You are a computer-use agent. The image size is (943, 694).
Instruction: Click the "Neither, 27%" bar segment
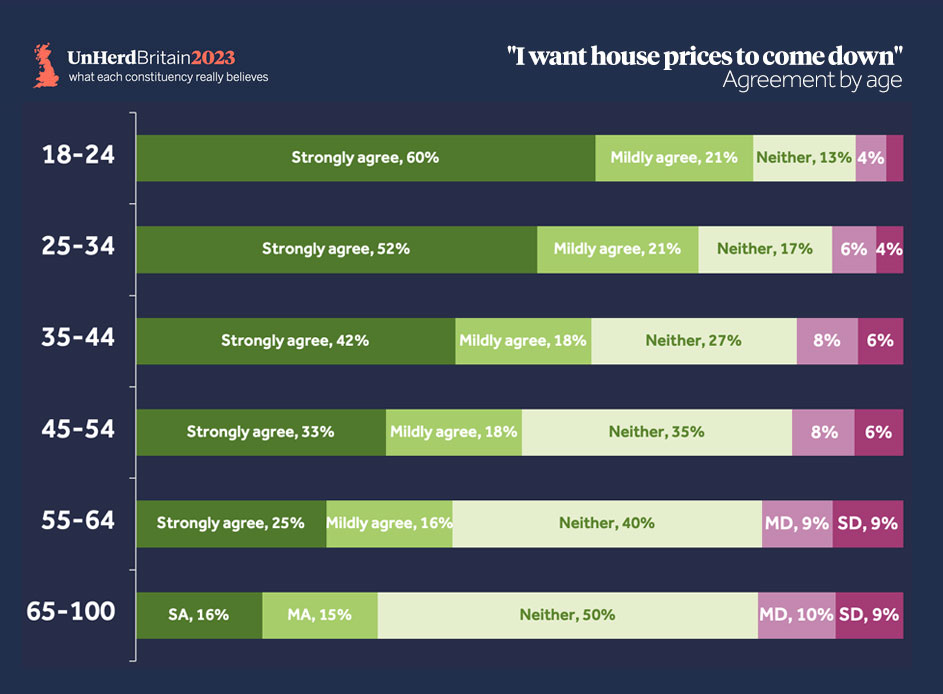coord(693,341)
